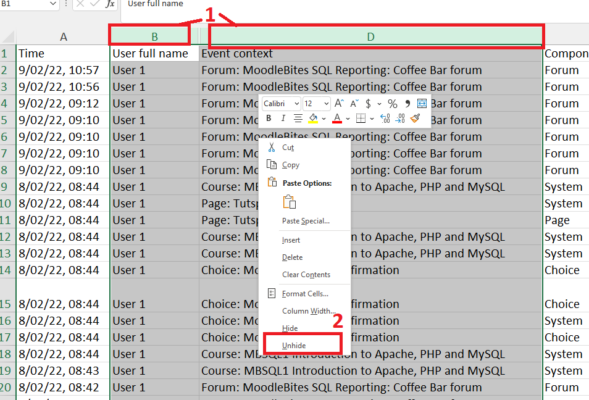
Task: Apply yellow fill color swatch
Action: (x=313, y=119)
